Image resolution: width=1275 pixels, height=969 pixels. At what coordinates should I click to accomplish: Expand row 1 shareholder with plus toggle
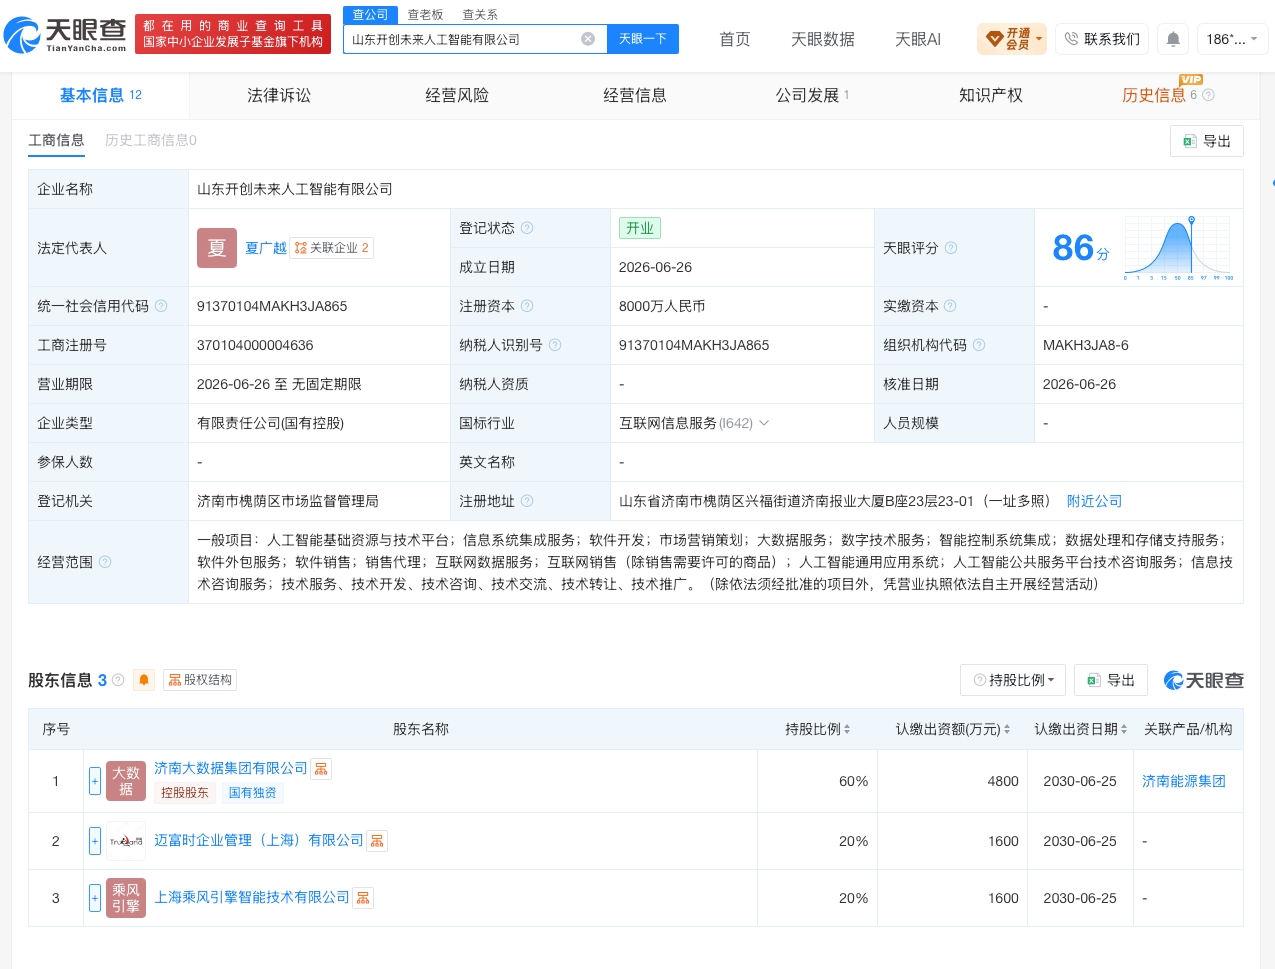(95, 781)
